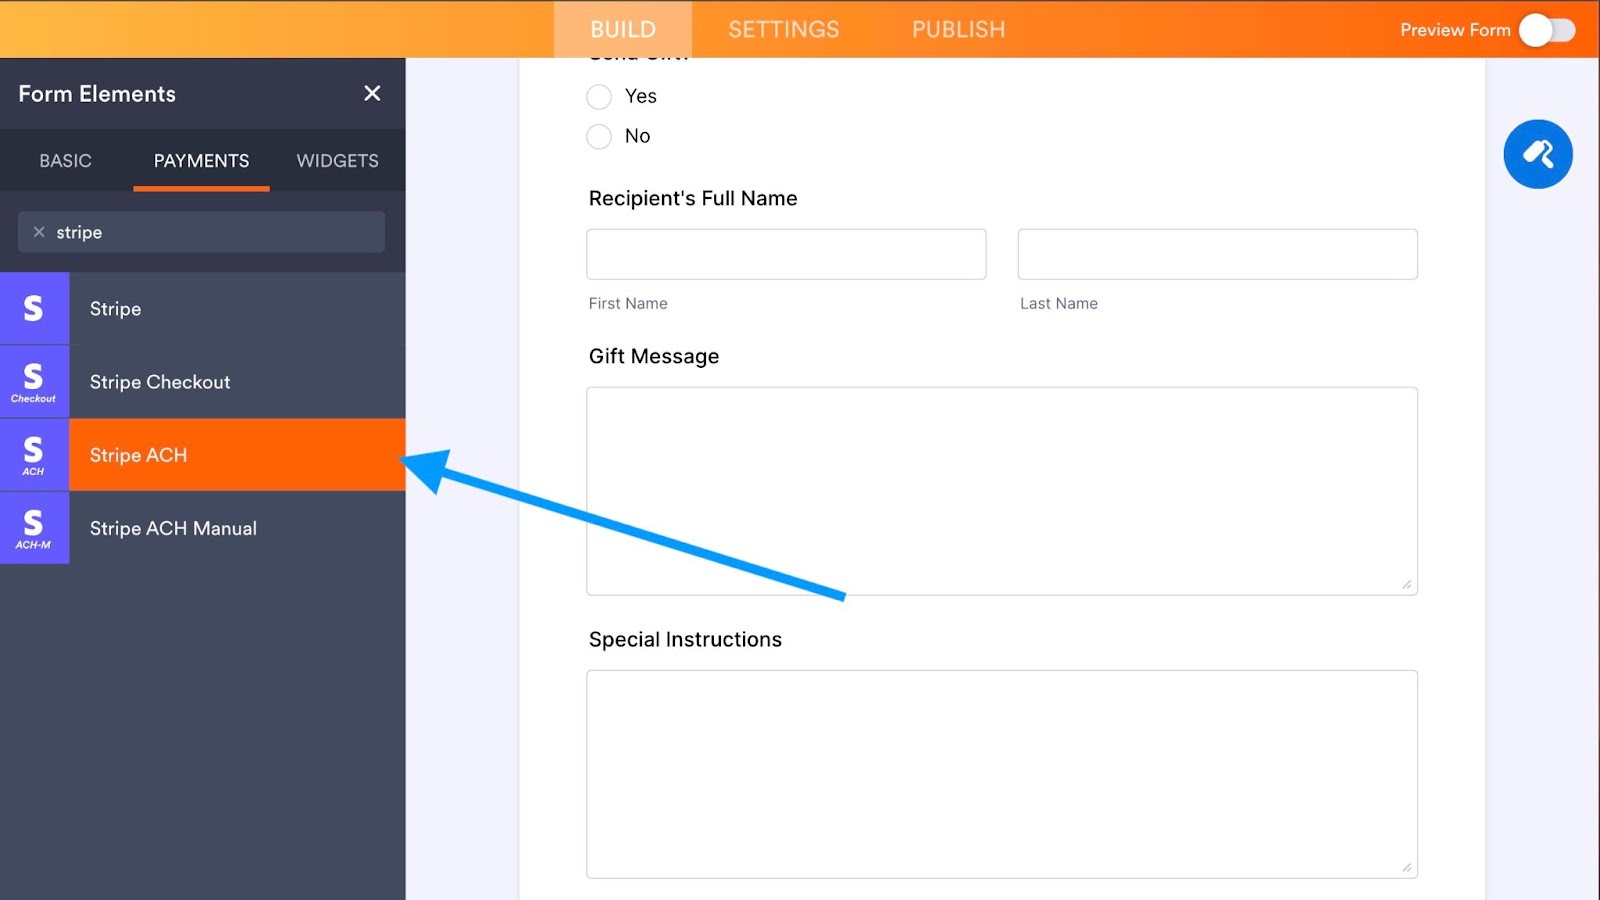Switch to the BUILD tab
1600x900 pixels.
623,29
